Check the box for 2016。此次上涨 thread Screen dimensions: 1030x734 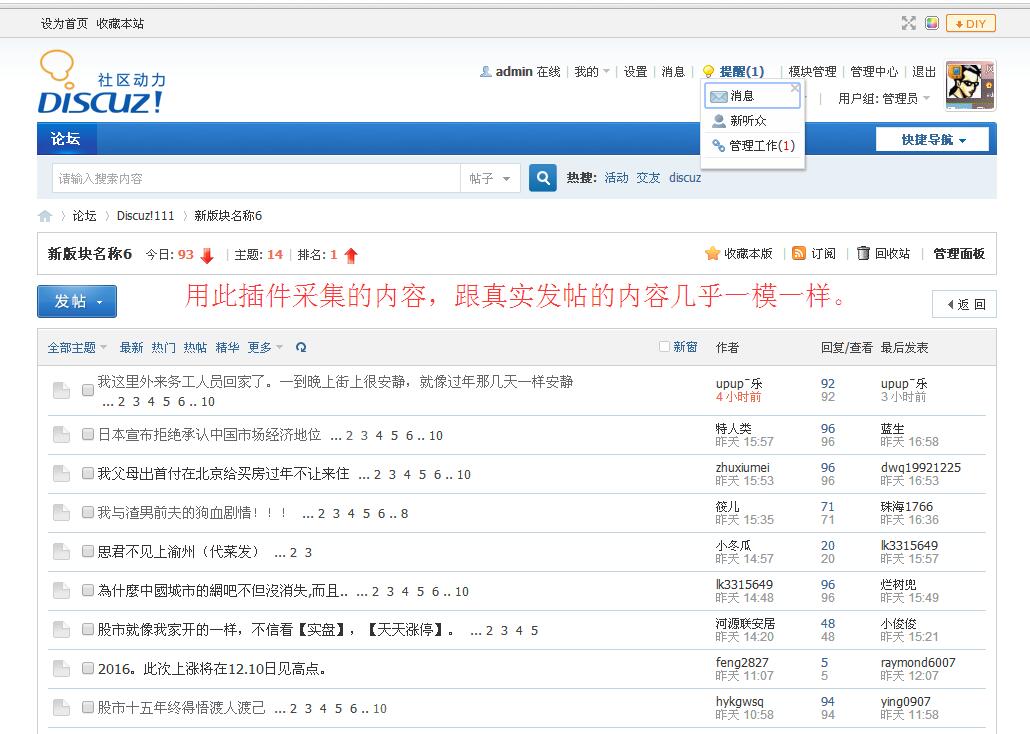[87, 668]
